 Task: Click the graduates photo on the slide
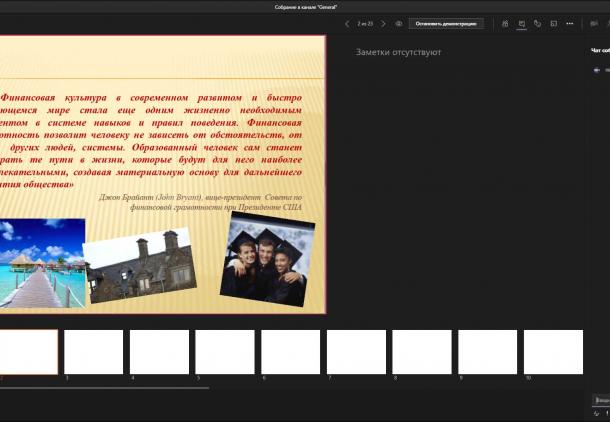pyautogui.click(x=267, y=260)
